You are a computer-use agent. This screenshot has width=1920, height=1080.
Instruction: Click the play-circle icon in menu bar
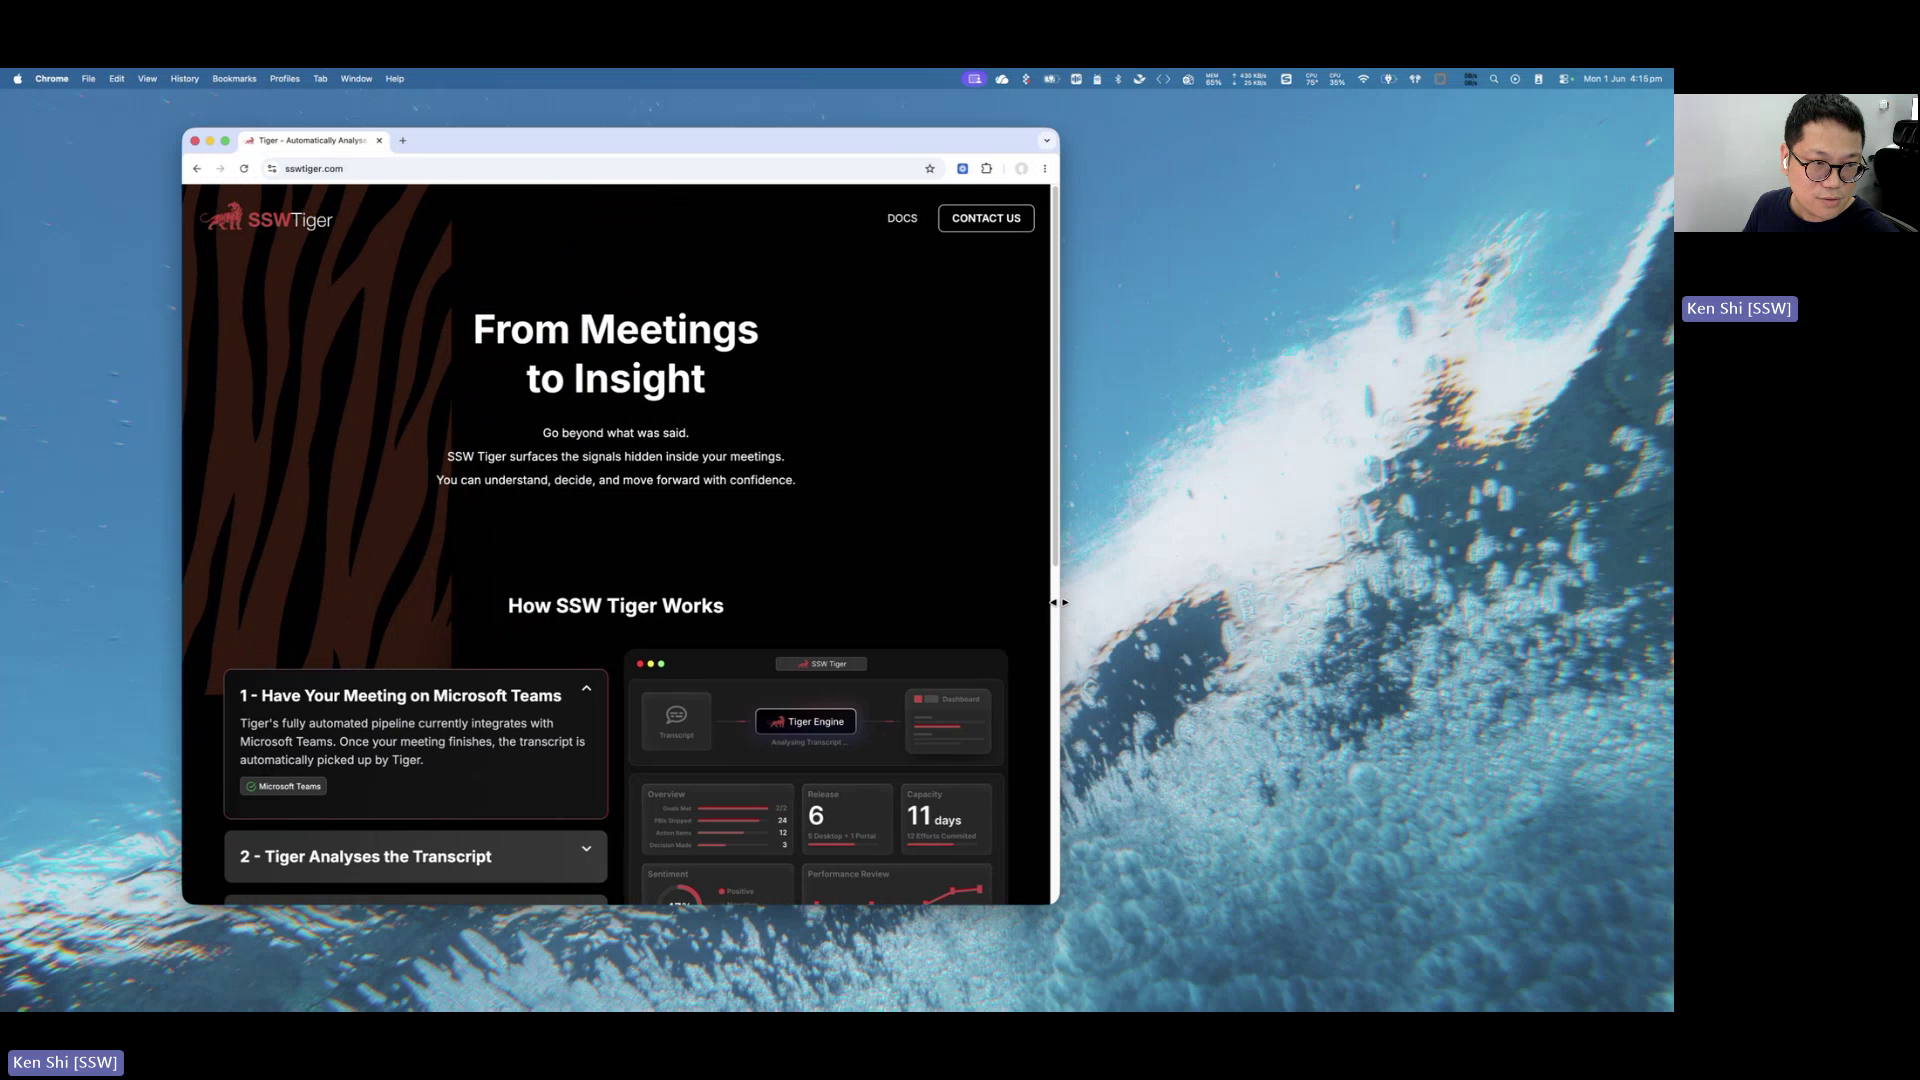[1515, 79]
